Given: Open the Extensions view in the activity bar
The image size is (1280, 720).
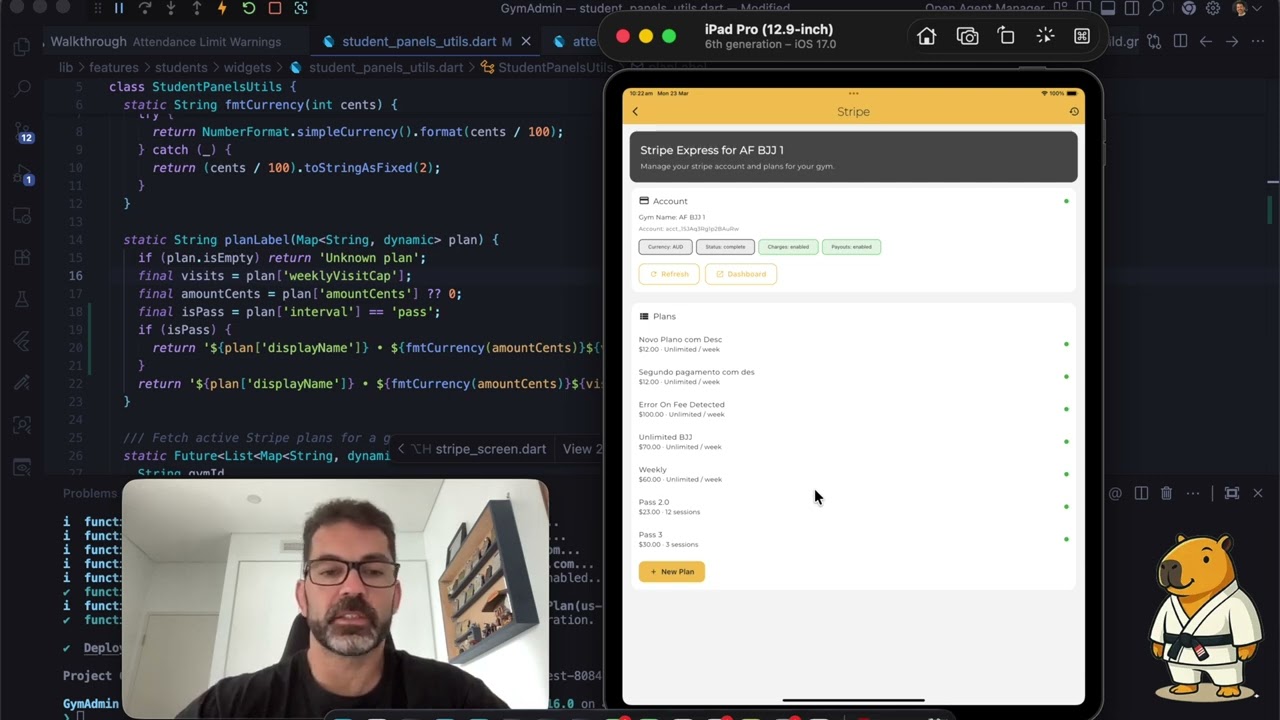Looking at the screenshot, I should (x=23, y=257).
